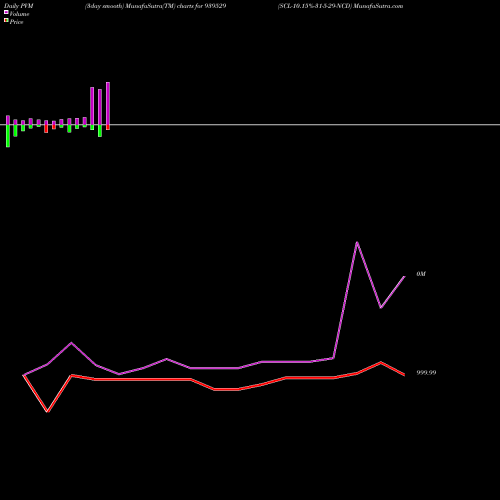Image resolution: width=500 pixels, height=500 pixels.
Task: Click the 0M volume value label
Action: click(421, 274)
